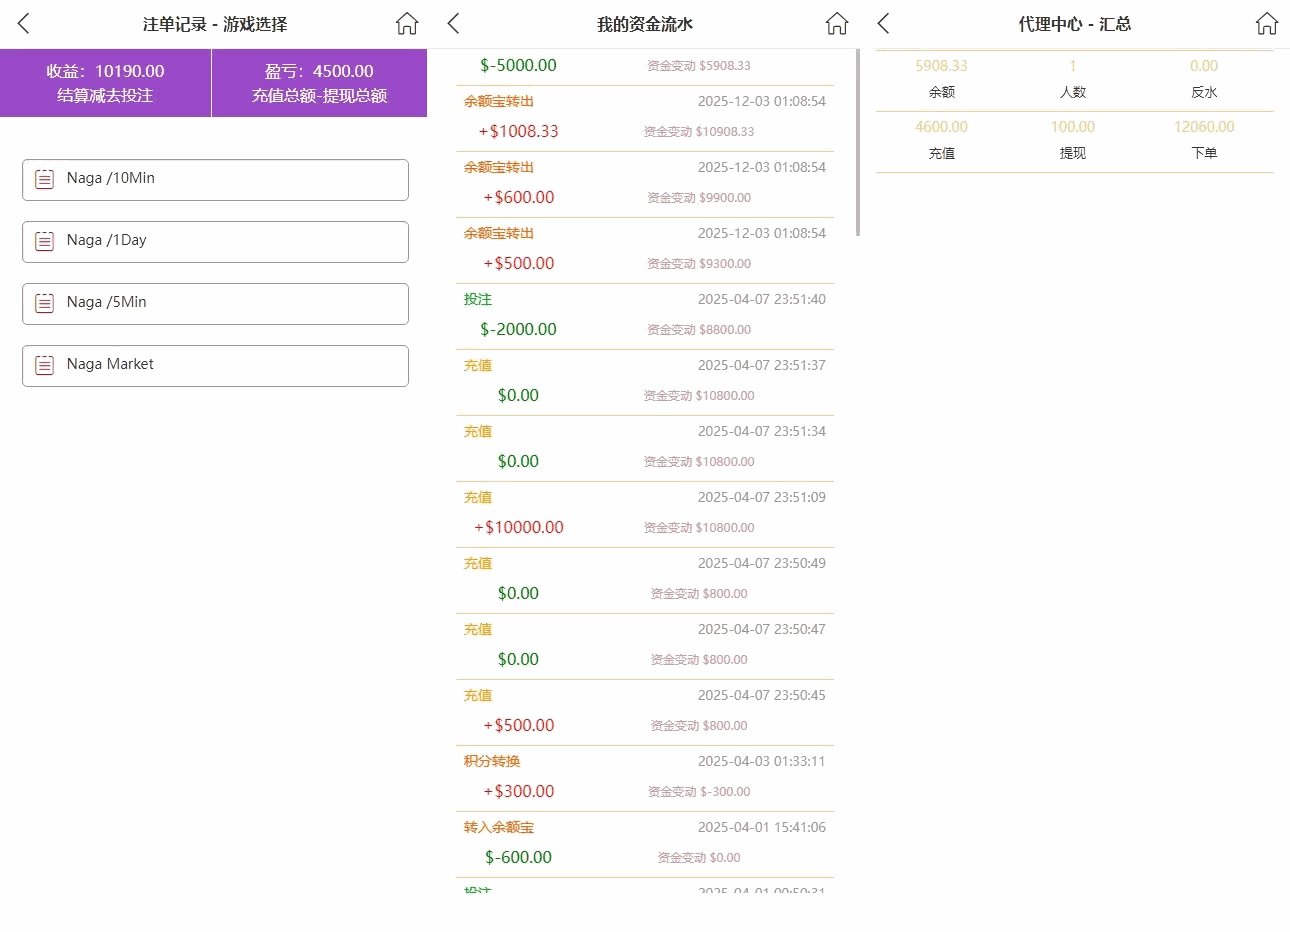Click the home icon on 代理中心 page
The image size is (1290, 932).
pyautogui.click(x=1266, y=22)
